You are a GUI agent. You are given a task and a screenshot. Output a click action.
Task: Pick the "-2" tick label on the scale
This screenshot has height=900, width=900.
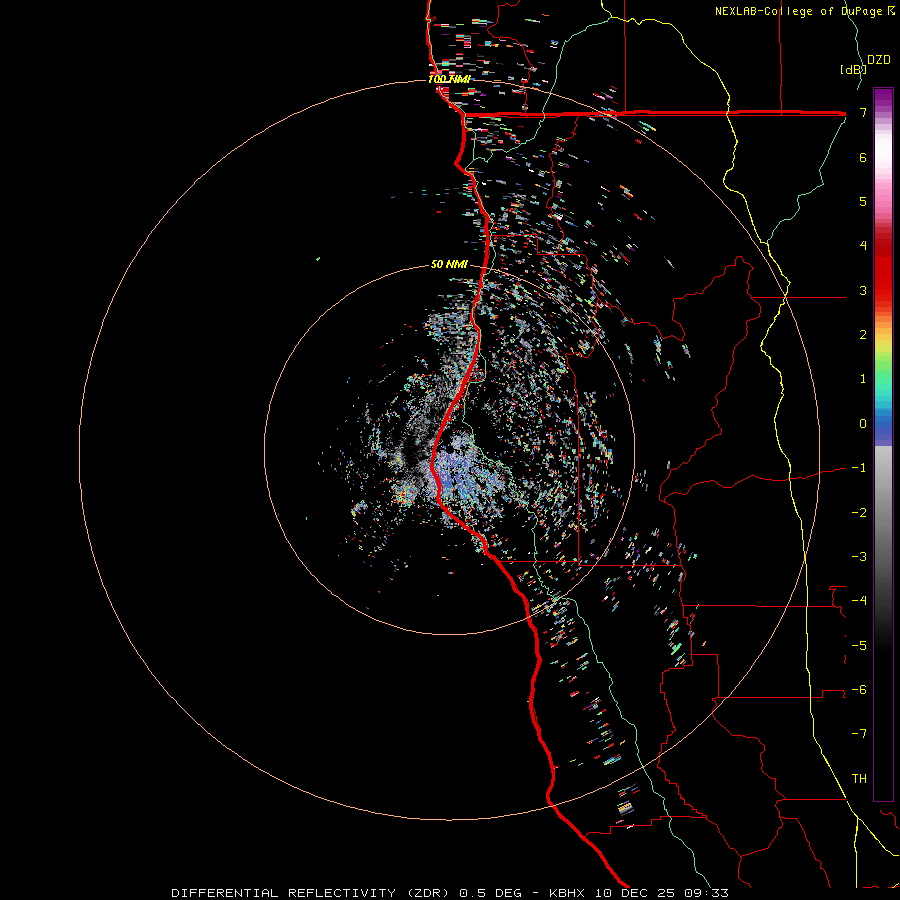click(x=859, y=512)
